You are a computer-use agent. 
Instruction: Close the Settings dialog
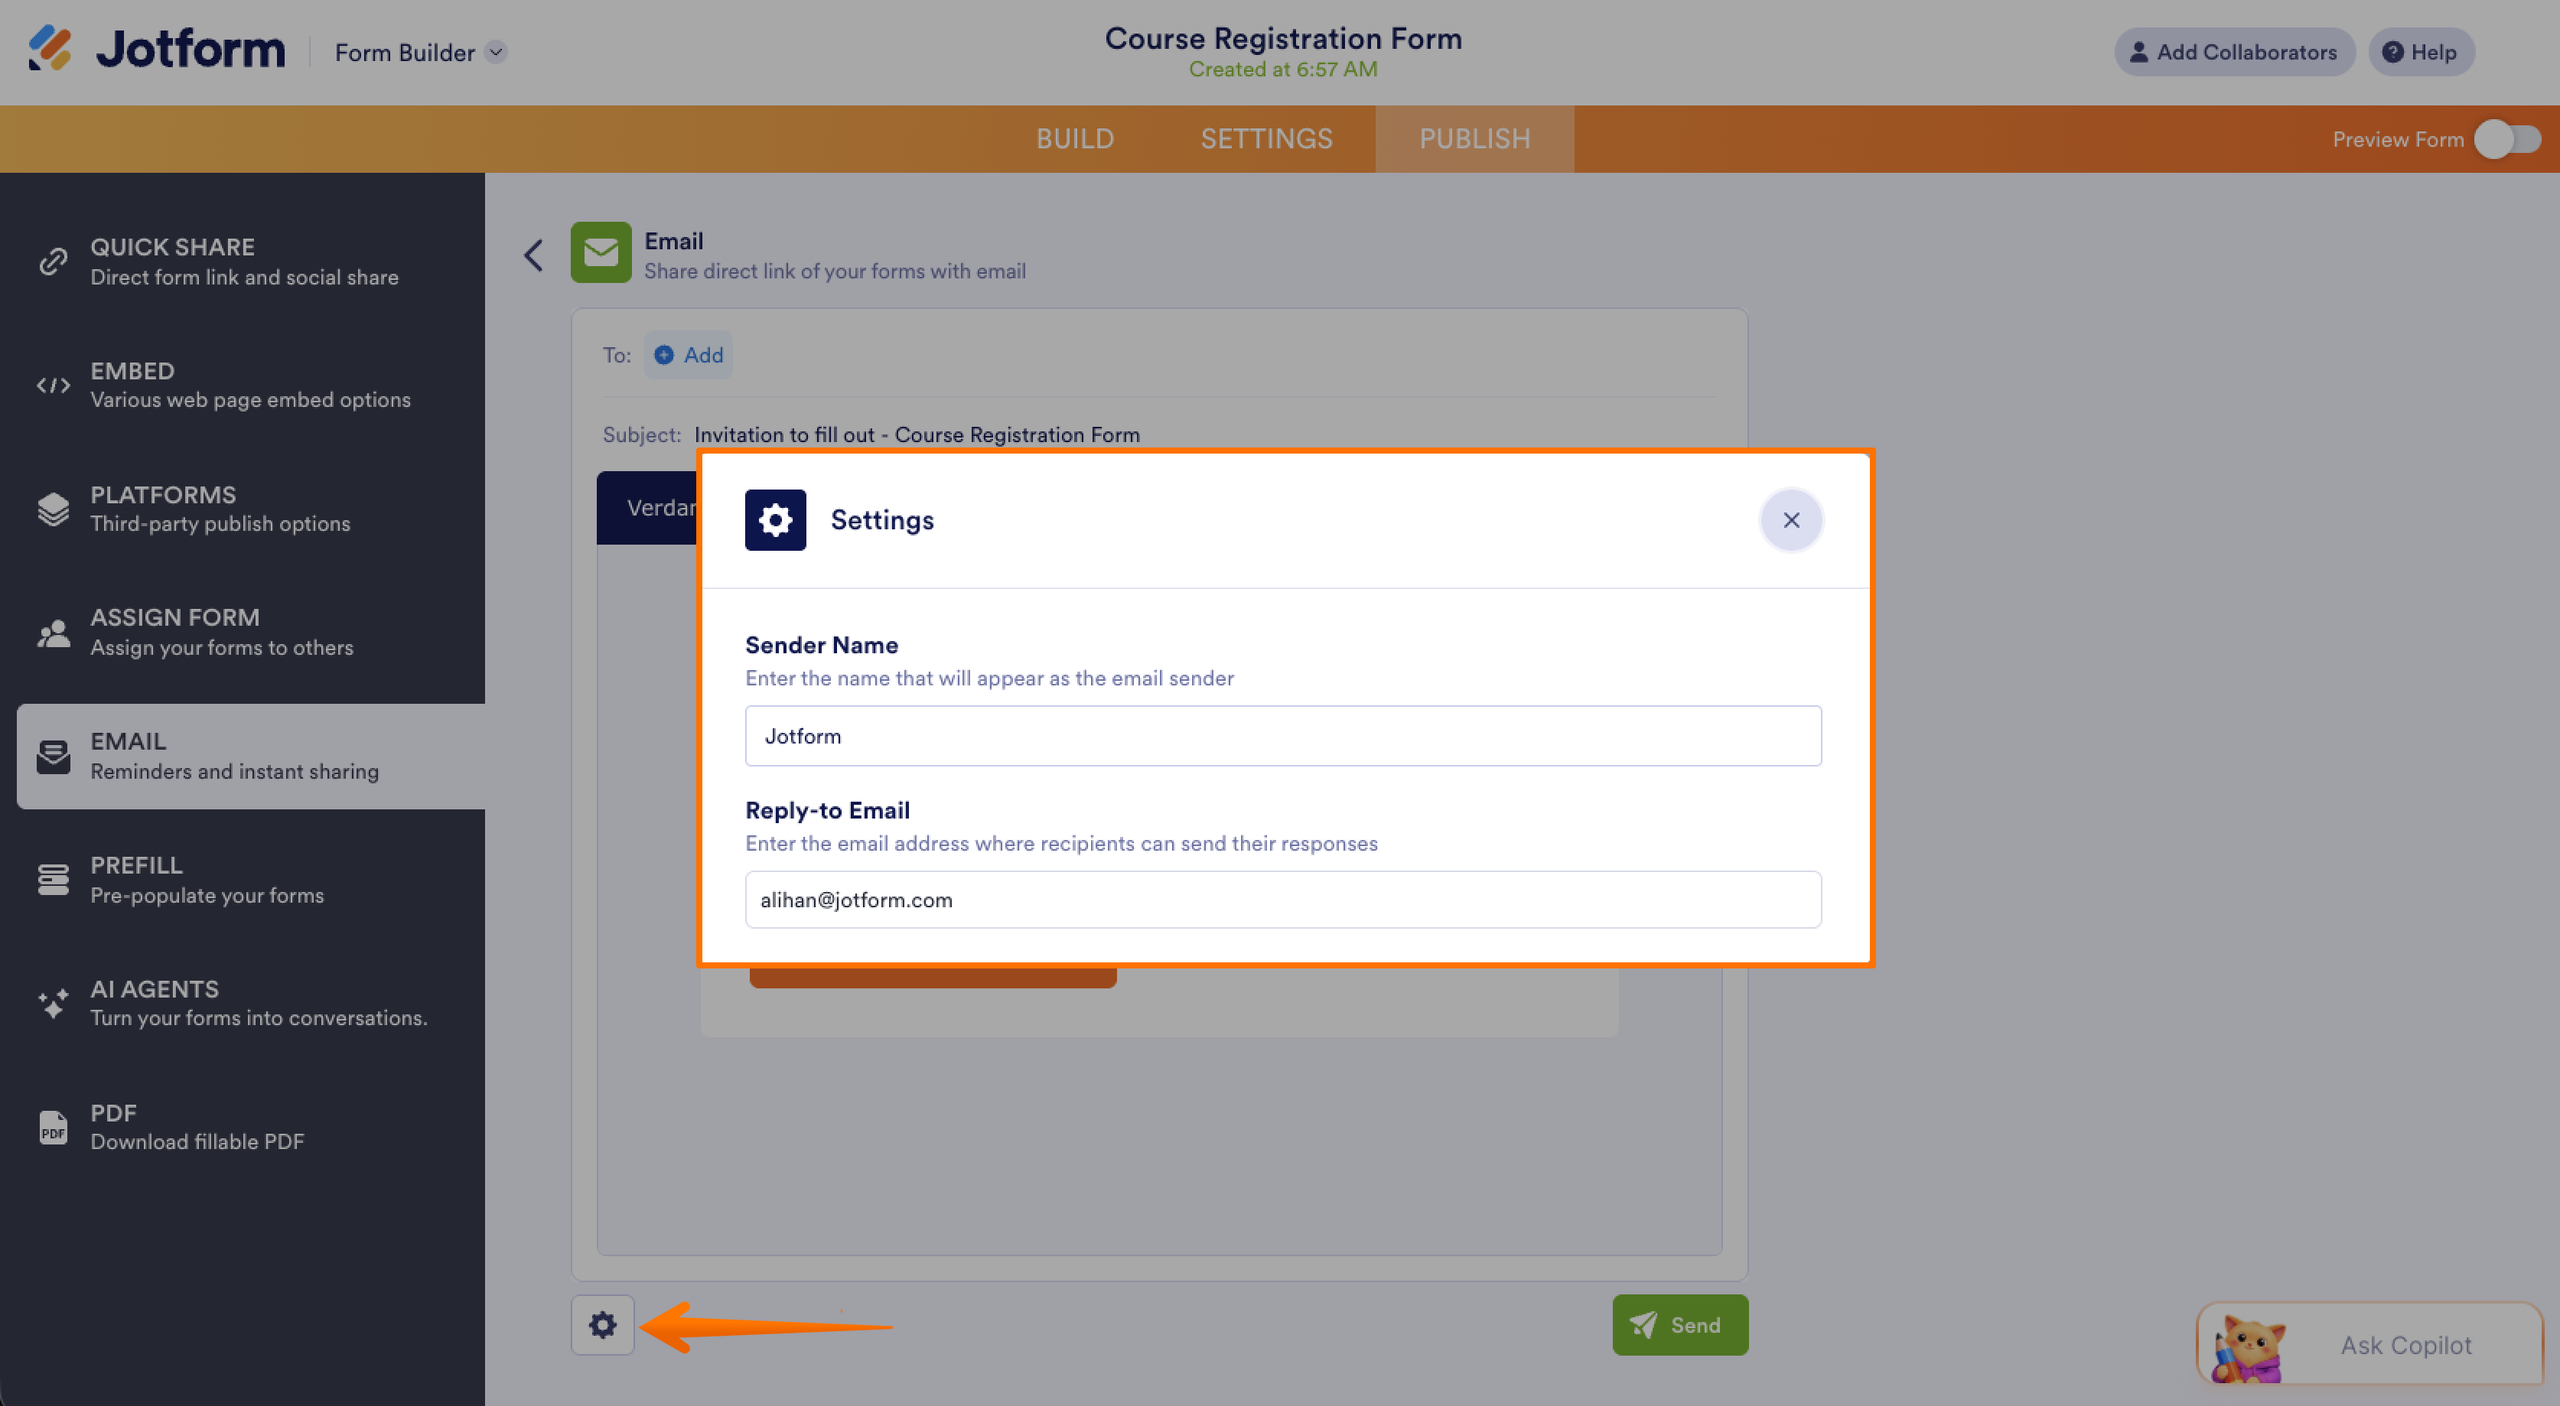(x=1791, y=520)
